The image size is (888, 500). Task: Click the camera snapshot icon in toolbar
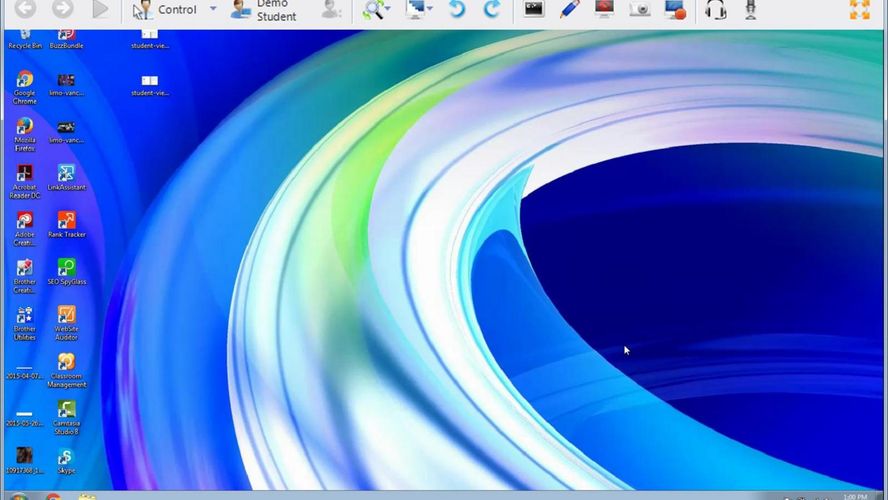[x=639, y=9]
